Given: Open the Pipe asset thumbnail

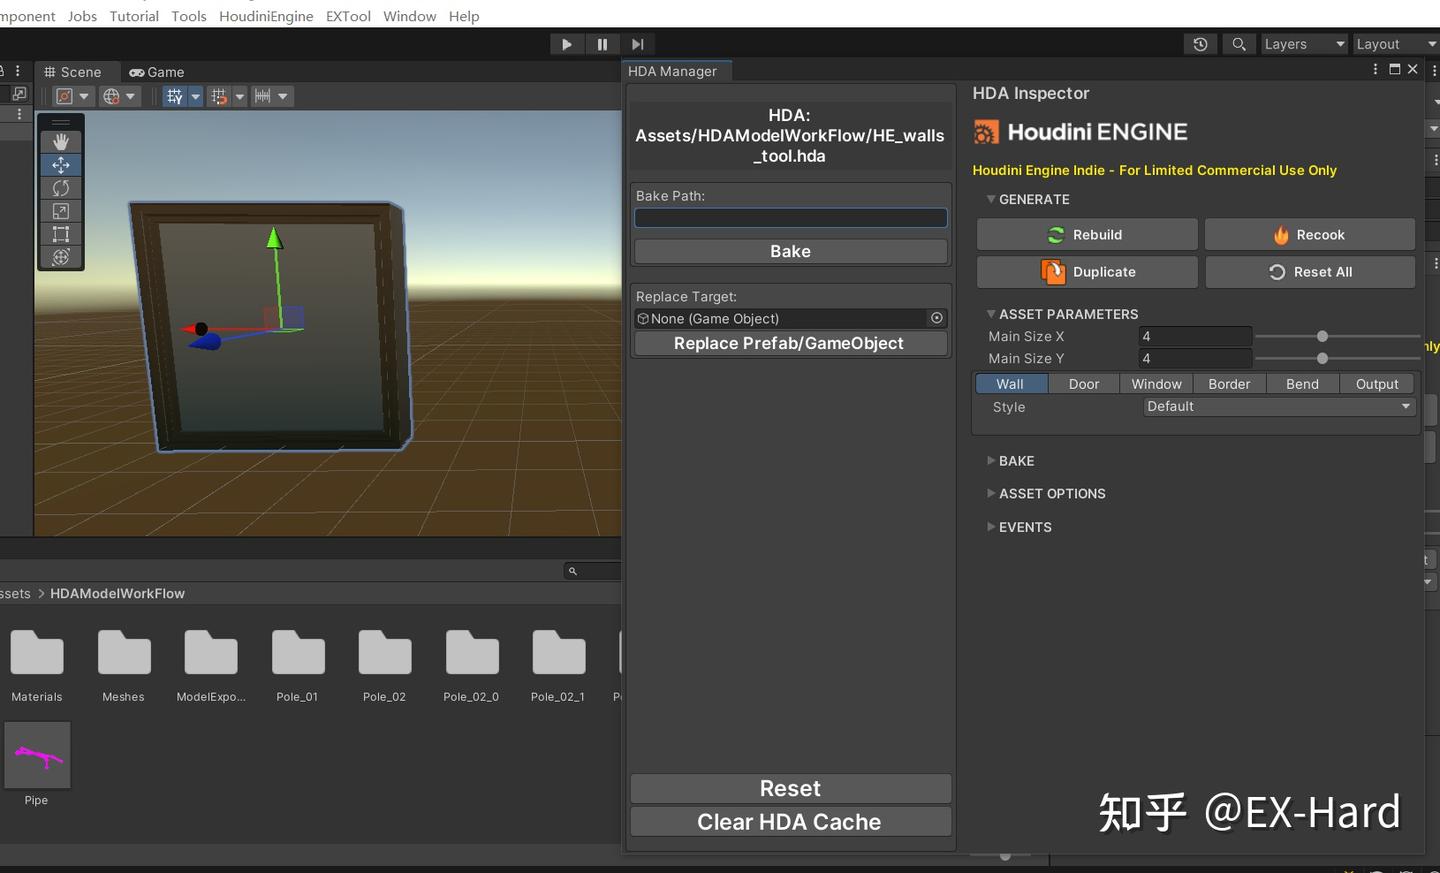Looking at the screenshot, I should pos(37,755).
